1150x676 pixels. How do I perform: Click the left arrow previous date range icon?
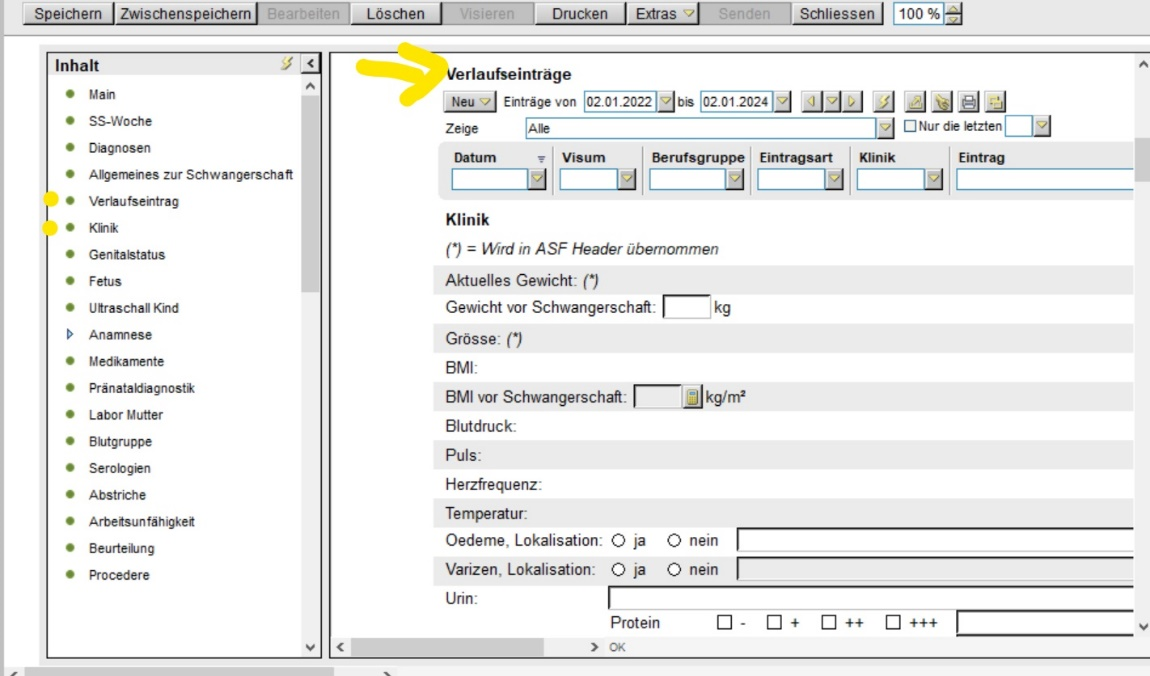point(811,102)
